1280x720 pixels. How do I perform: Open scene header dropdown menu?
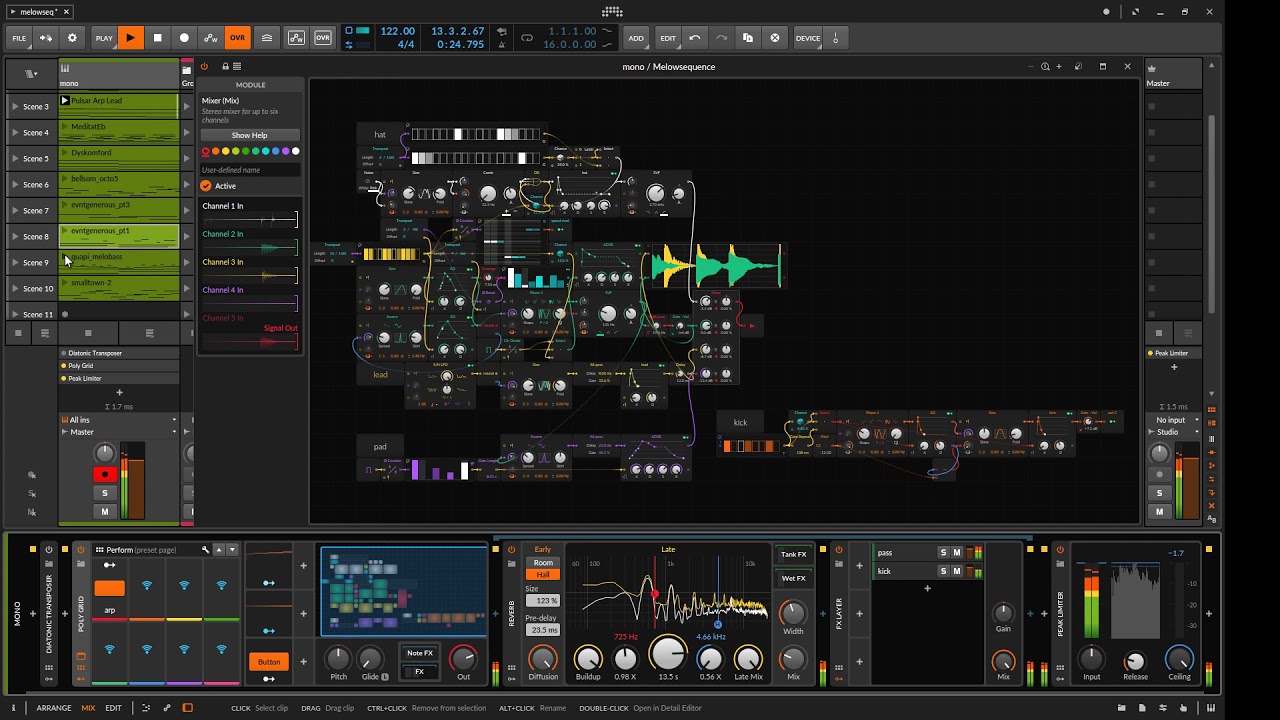point(31,74)
